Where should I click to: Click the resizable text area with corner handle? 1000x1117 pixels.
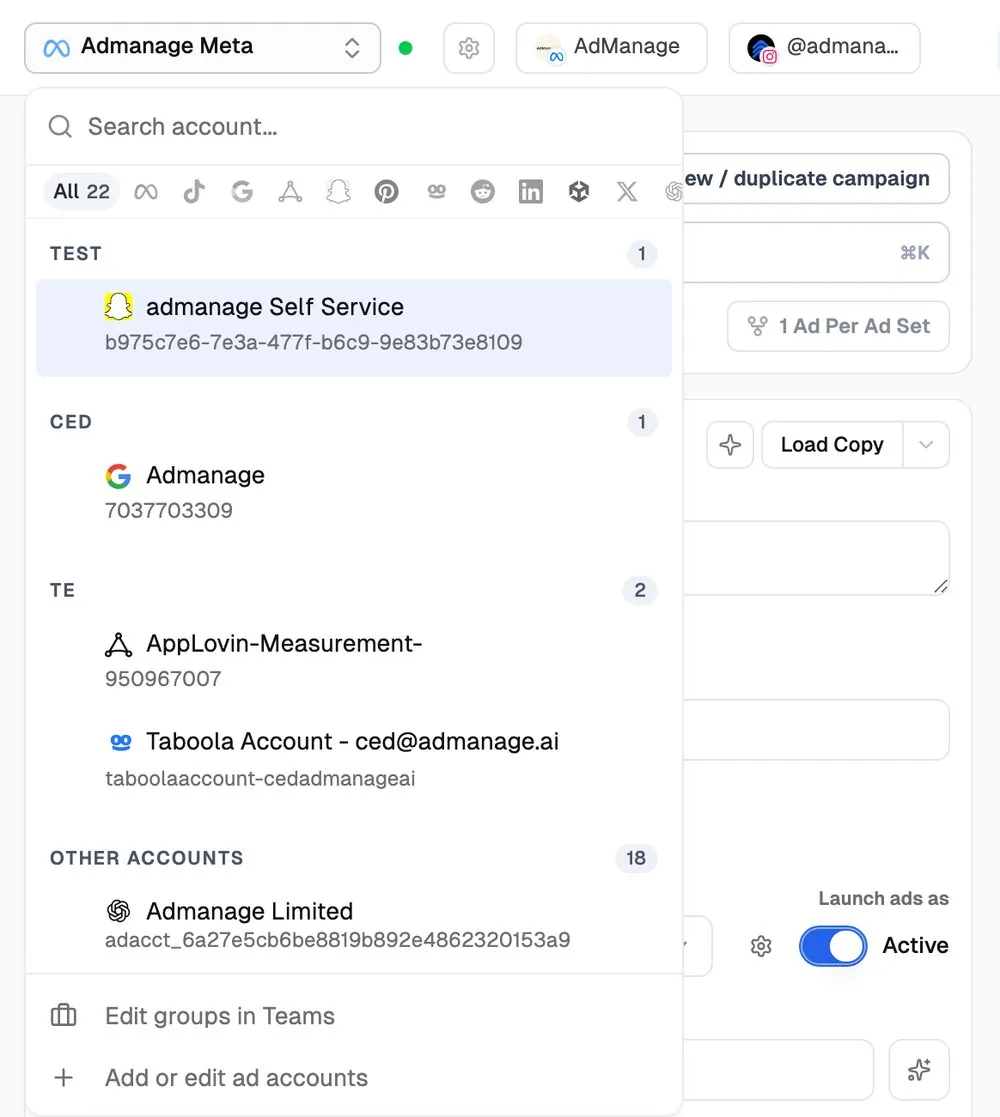click(816, 558)
